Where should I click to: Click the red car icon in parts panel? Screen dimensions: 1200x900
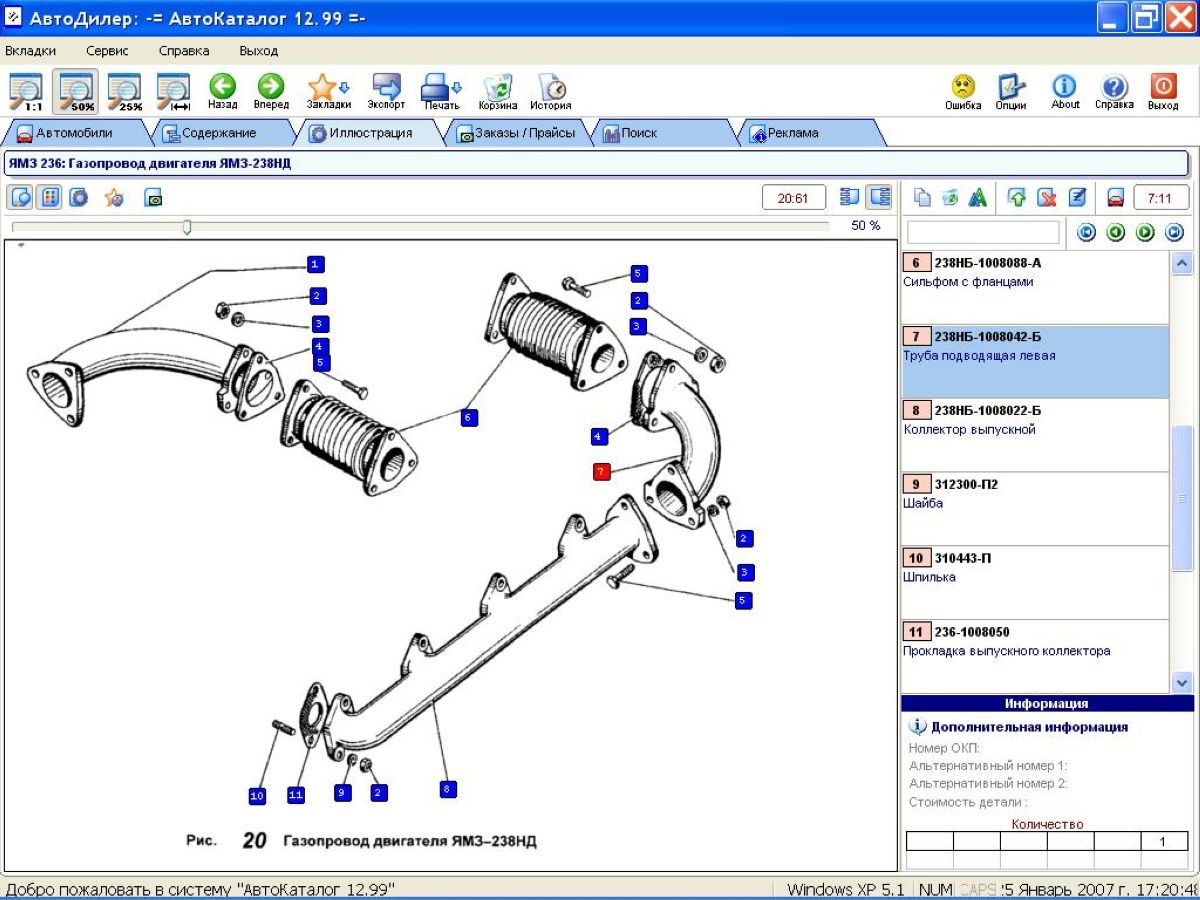click(1116, 198)
